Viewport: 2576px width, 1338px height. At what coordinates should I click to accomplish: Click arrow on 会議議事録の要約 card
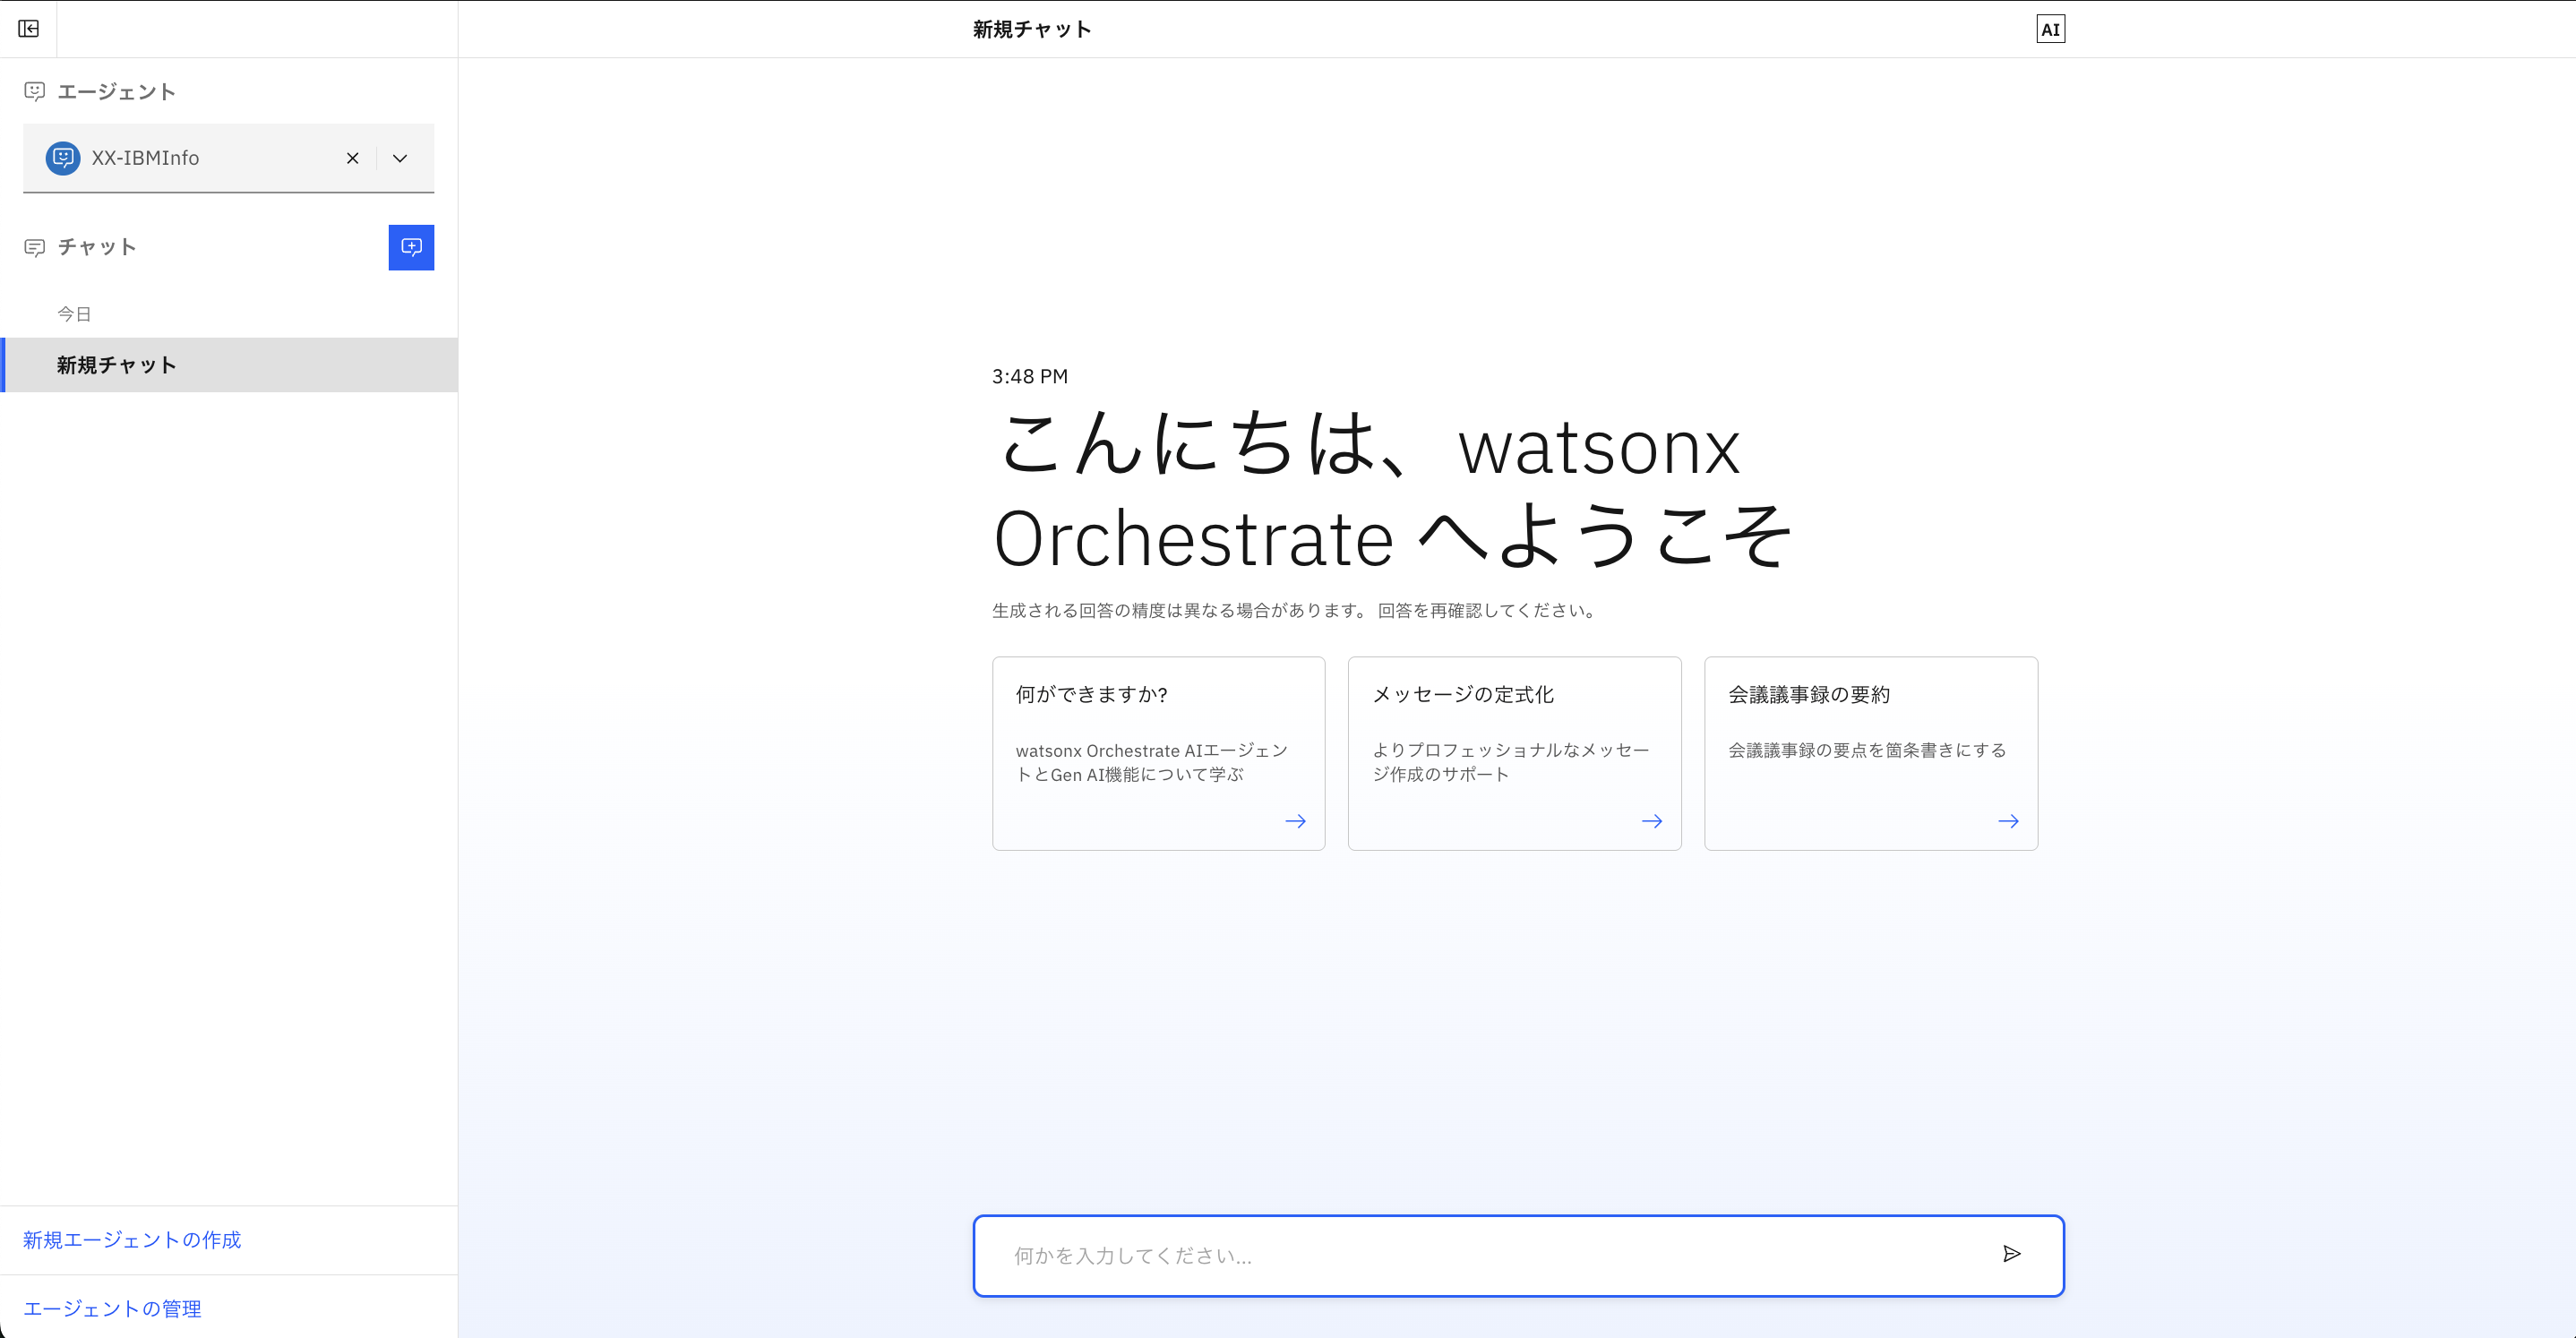pyautogui.click(x=2007, y=821)
